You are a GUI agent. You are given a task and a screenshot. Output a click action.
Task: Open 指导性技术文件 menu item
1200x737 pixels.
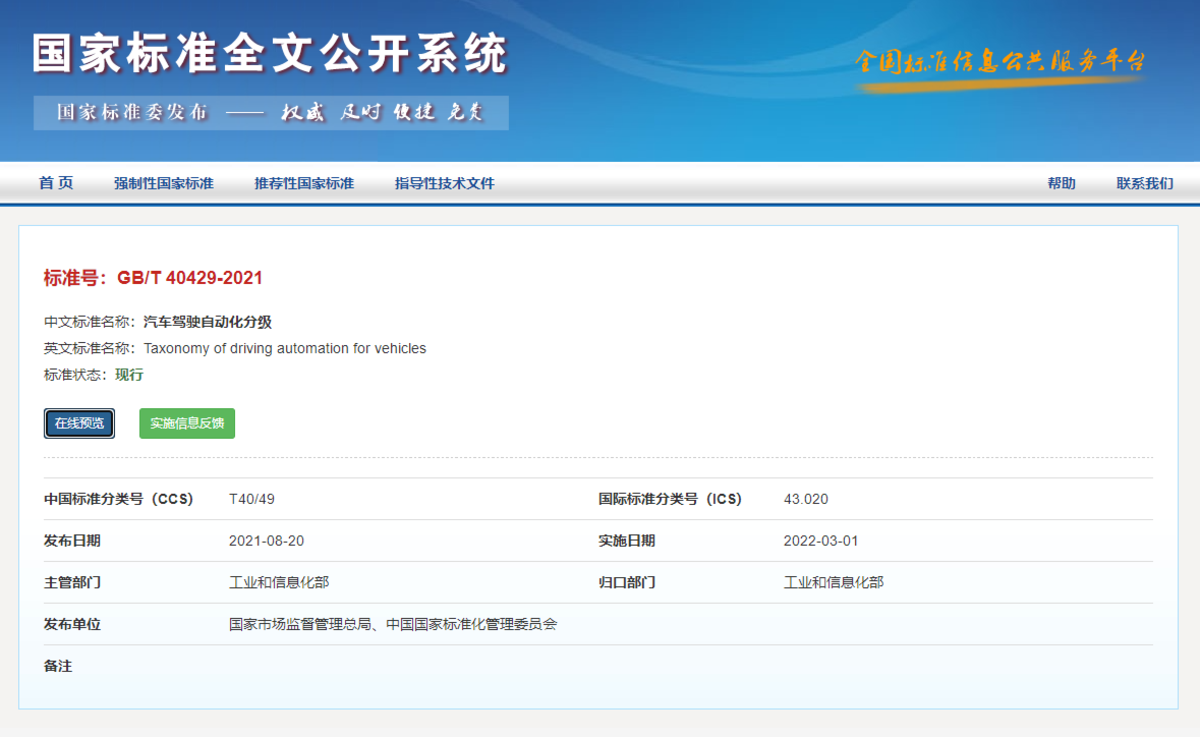(x=445, y=183)
